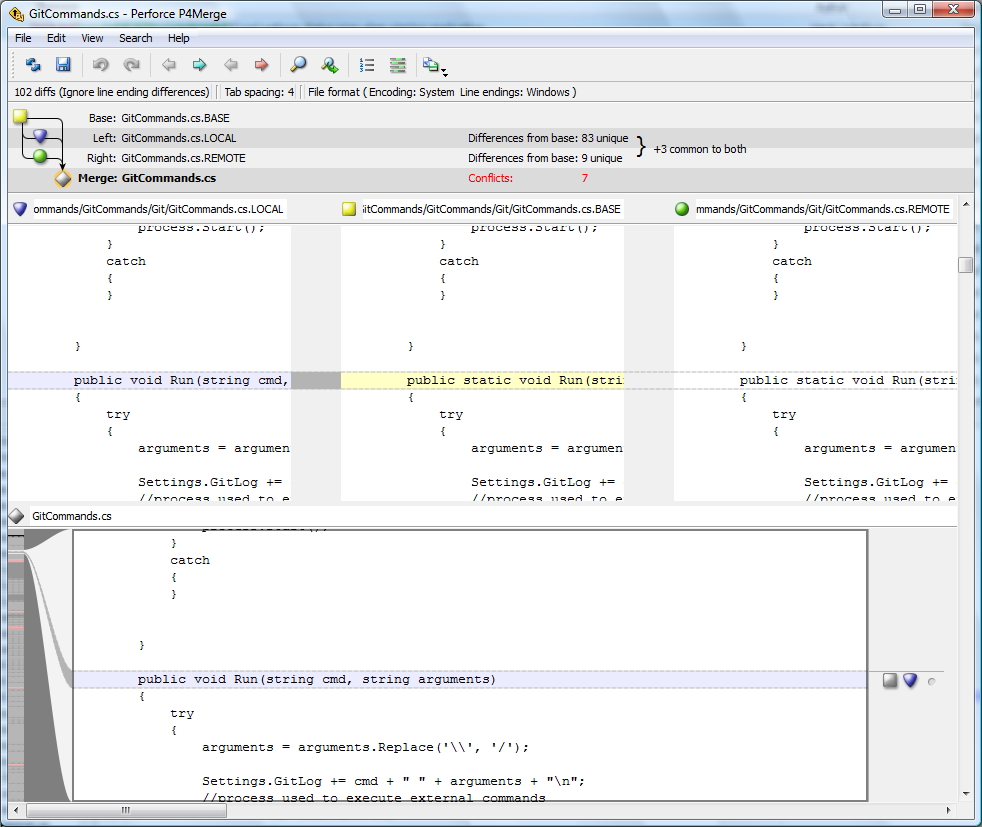Open the Help menu
This screenshot has height=827, width=982.
tap(178, 38)
